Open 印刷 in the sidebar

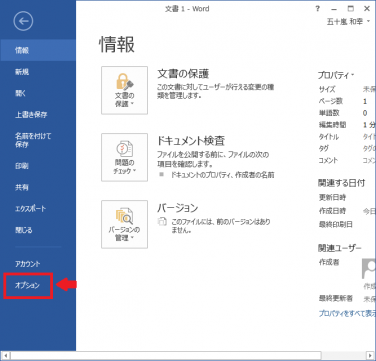[x=38, y=166]
